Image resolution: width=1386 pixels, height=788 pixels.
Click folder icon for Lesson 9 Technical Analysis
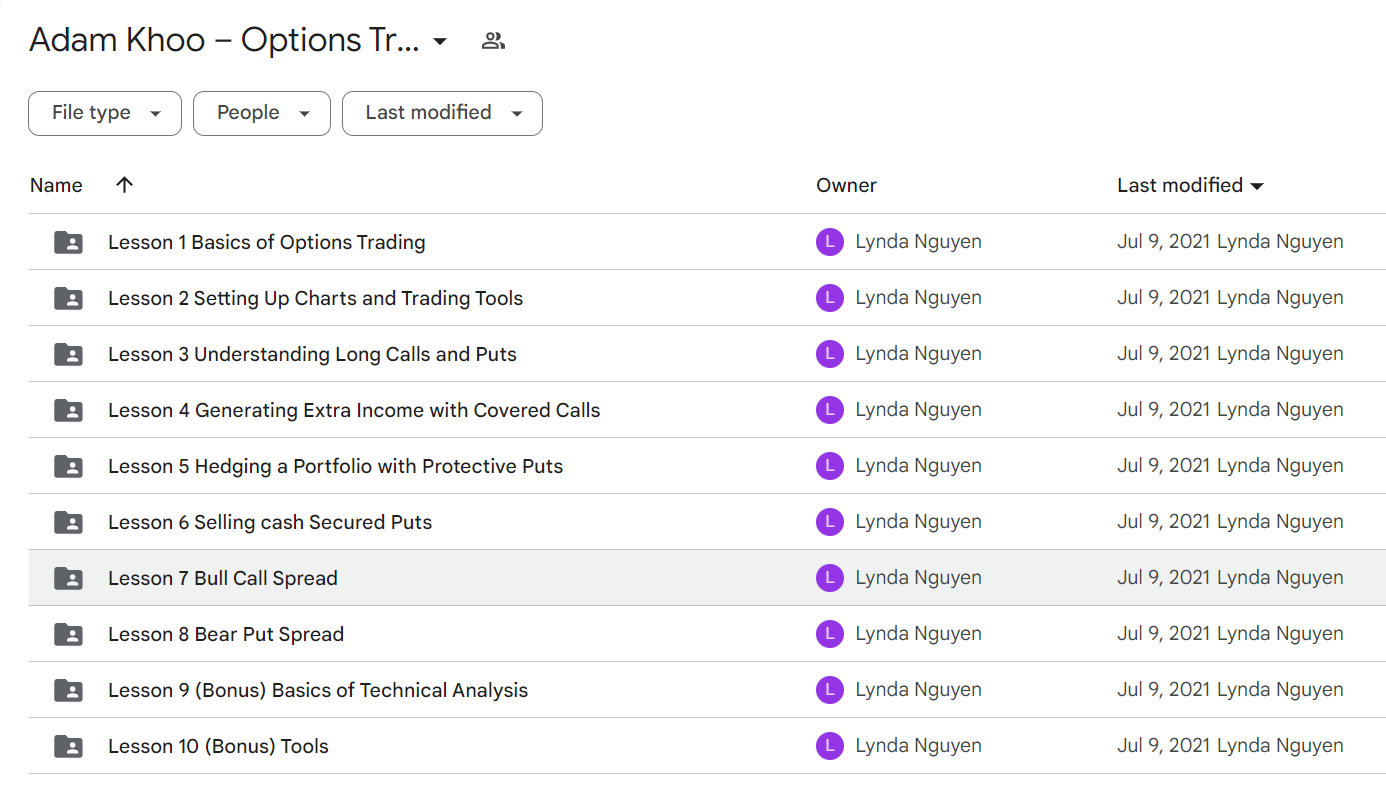[68, 690]
